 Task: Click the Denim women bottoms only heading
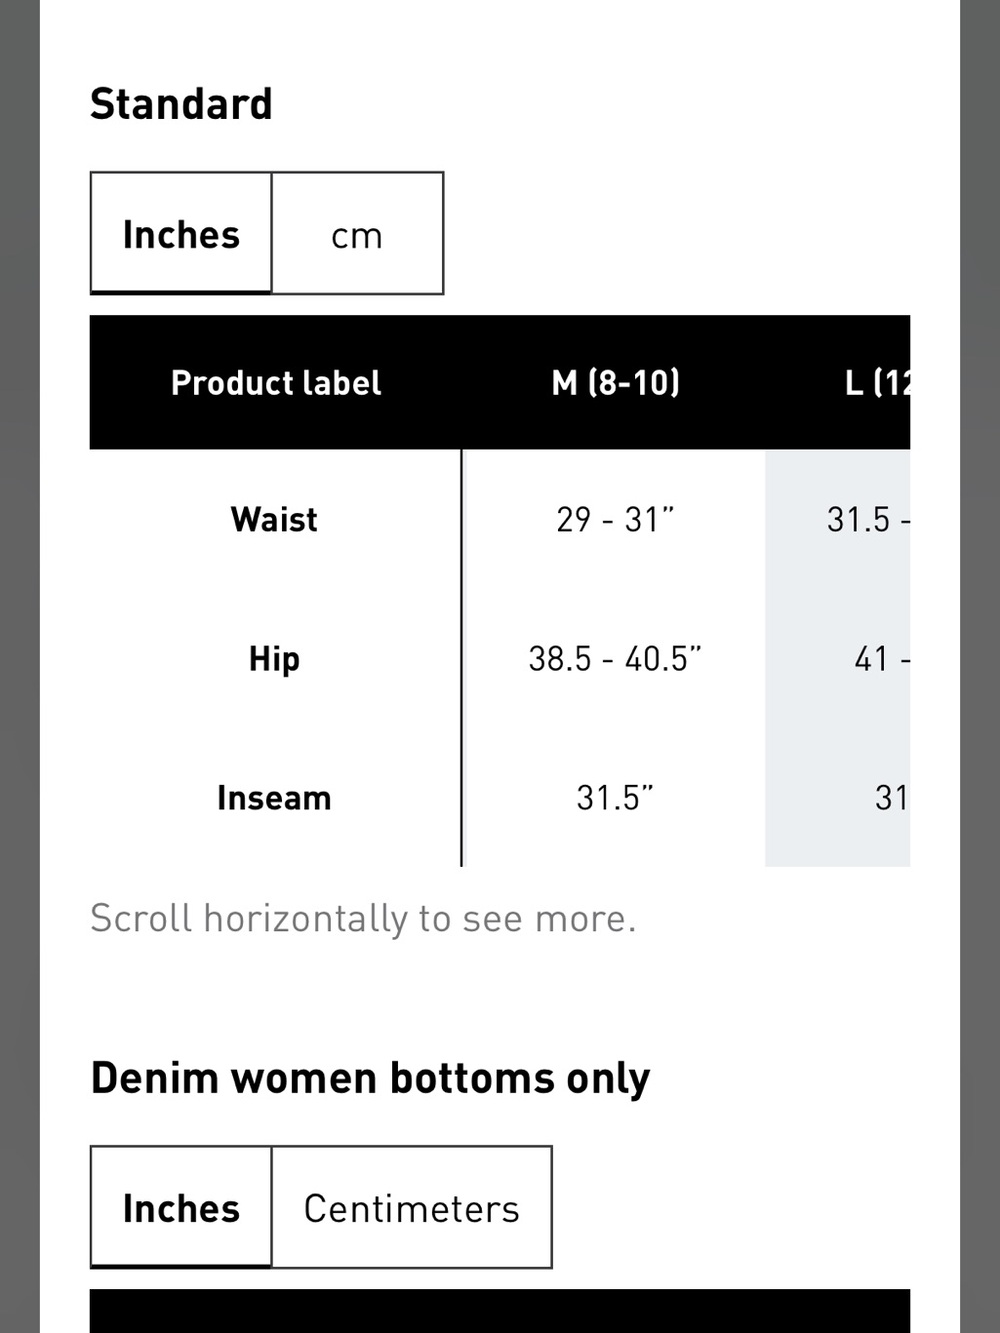pos(370,1079)
